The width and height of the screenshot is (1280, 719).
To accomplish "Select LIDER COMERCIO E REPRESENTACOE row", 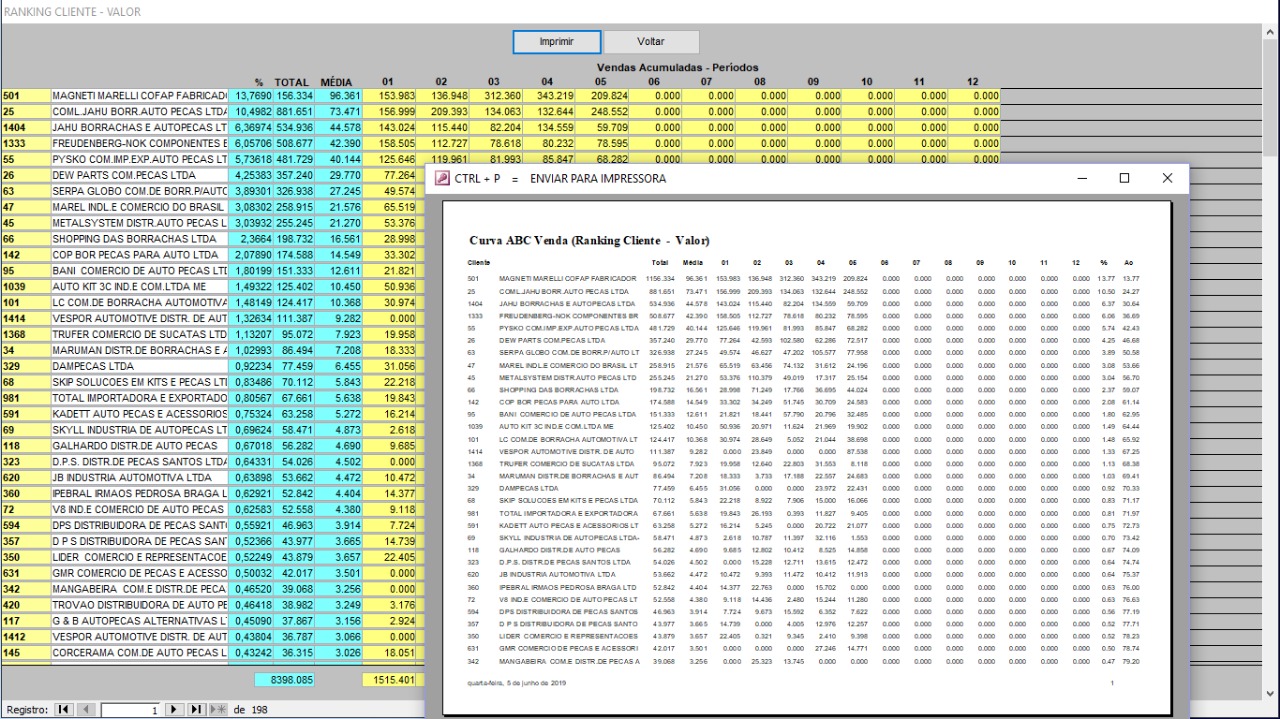I will pos(140,558).
